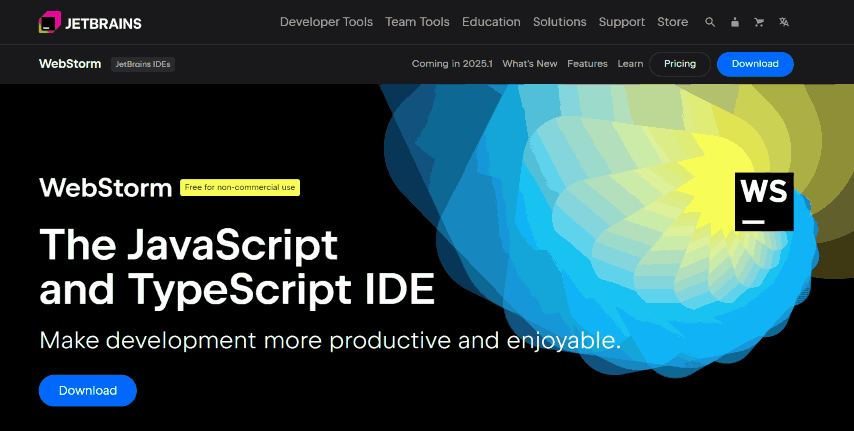Screen dimensions: 854x431
Task: Open the Store menu item
Action: pos(673,22)
